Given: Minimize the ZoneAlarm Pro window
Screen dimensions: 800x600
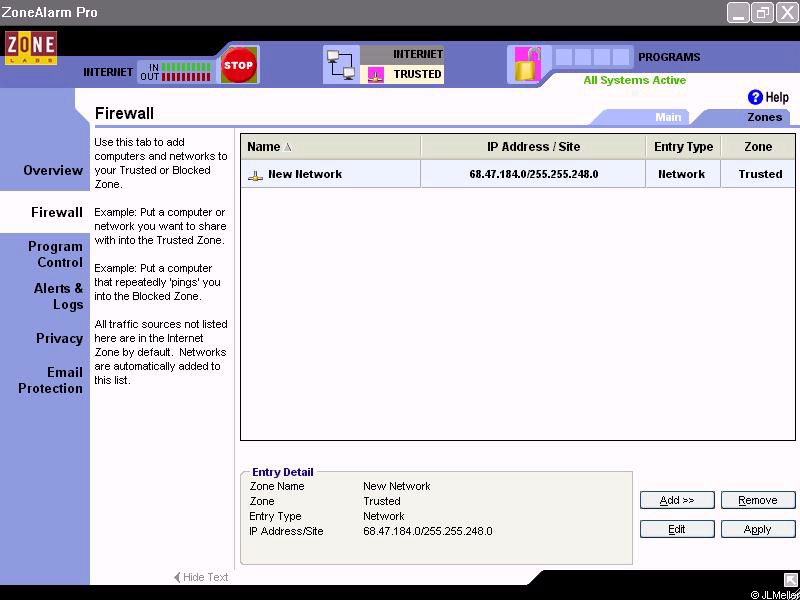Looking at the screenshot, I should click(738, 13).
